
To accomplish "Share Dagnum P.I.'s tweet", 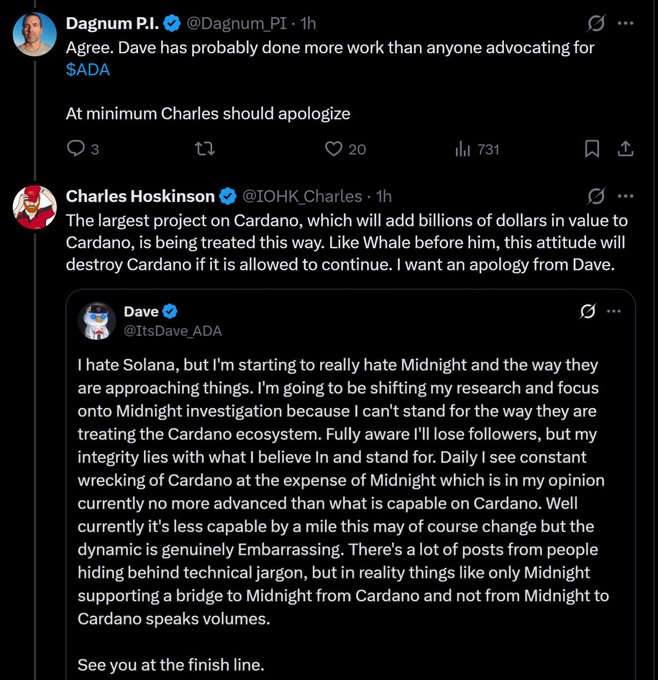I will pos(625,149).
